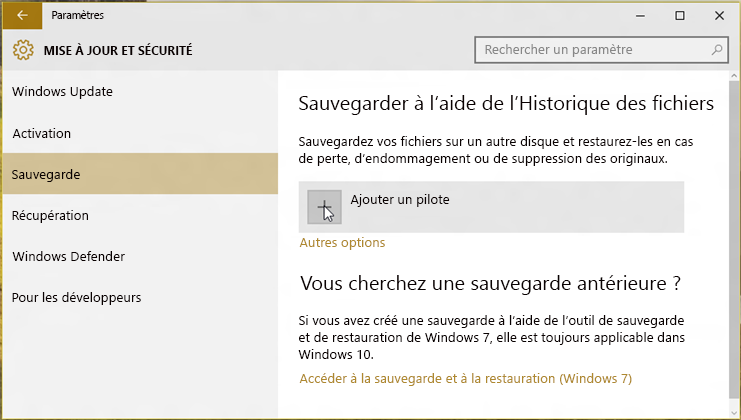Click the Paramètres window title text
This screenshot has width=741, height=420.
[75, 15]
